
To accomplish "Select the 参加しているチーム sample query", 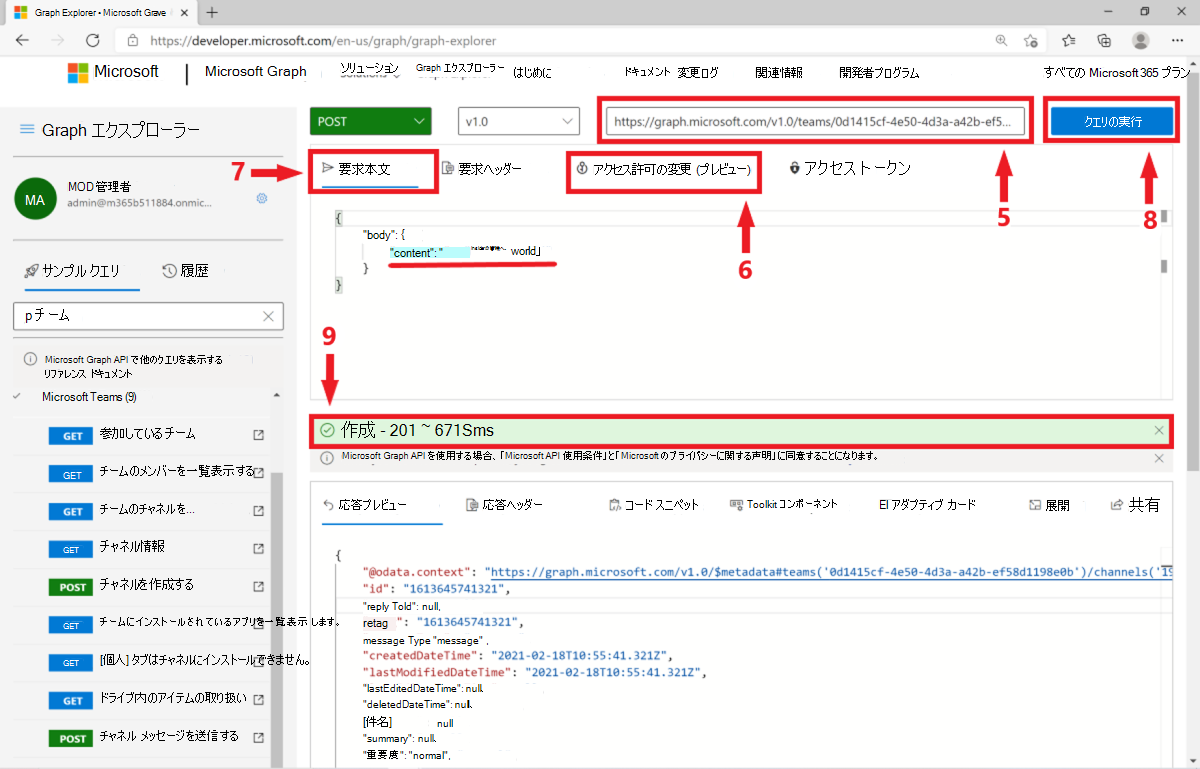I will pyautogui.click(x=150, y=434).
